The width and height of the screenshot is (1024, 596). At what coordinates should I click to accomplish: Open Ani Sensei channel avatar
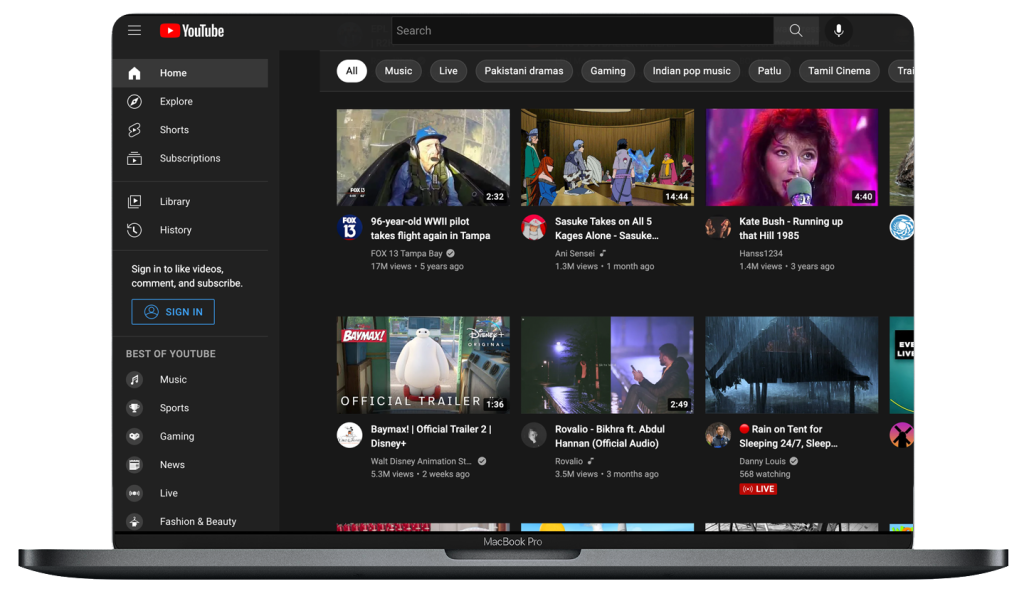[x=534, y=228]
